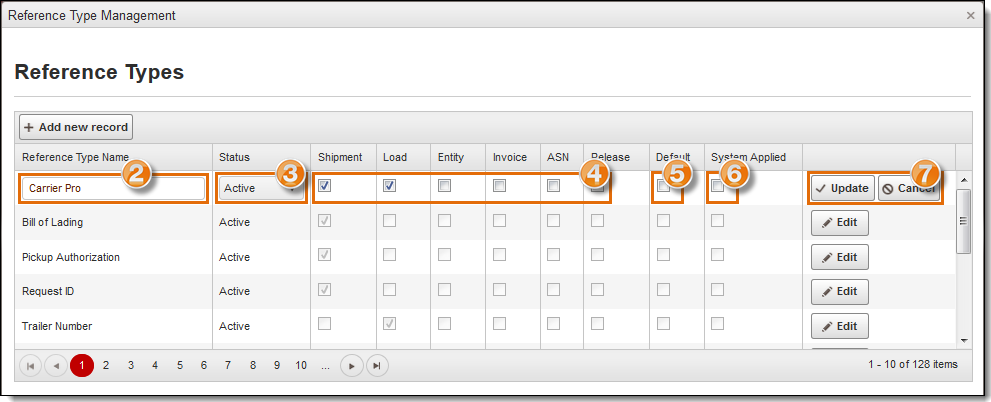This screenshot has height=402, width=991.
Task: Uncheck Load checkbox in Carrier Pro row
Action: 390,186
